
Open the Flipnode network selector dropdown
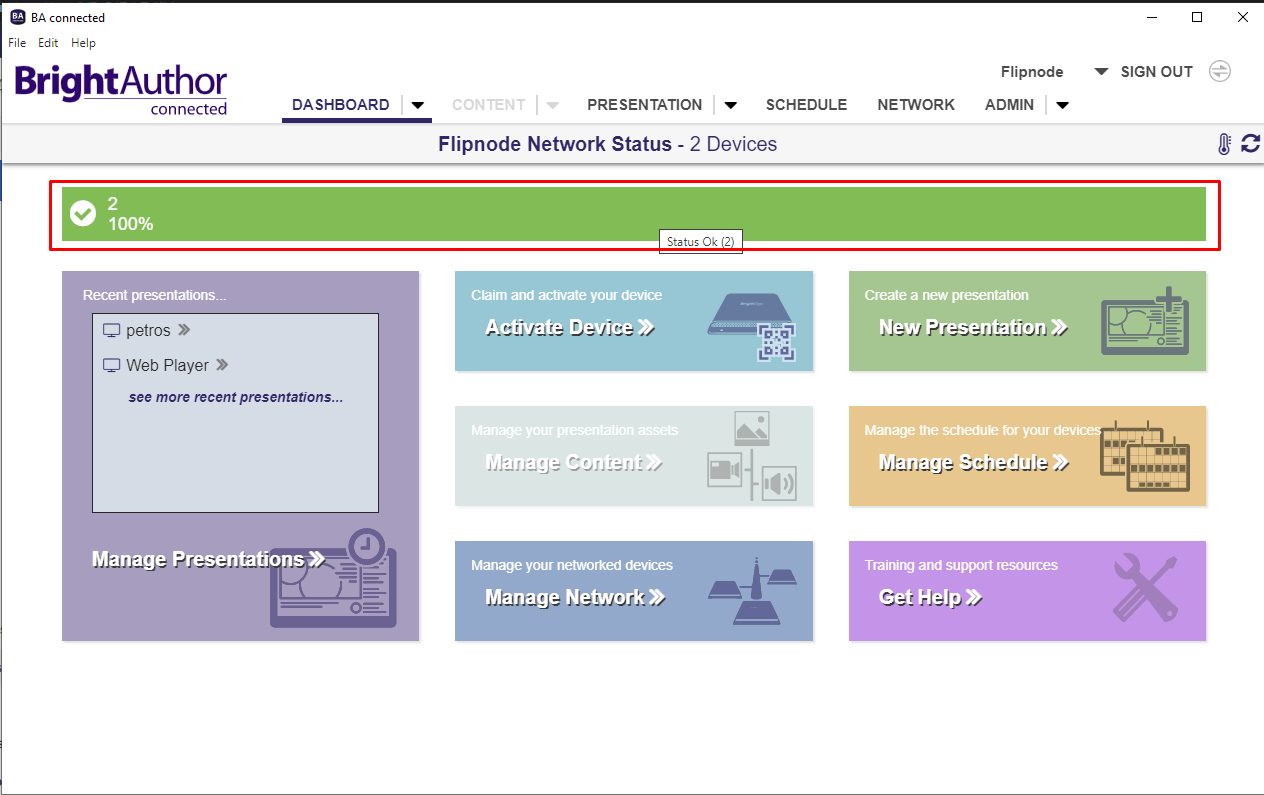[x=1101, y=72]
